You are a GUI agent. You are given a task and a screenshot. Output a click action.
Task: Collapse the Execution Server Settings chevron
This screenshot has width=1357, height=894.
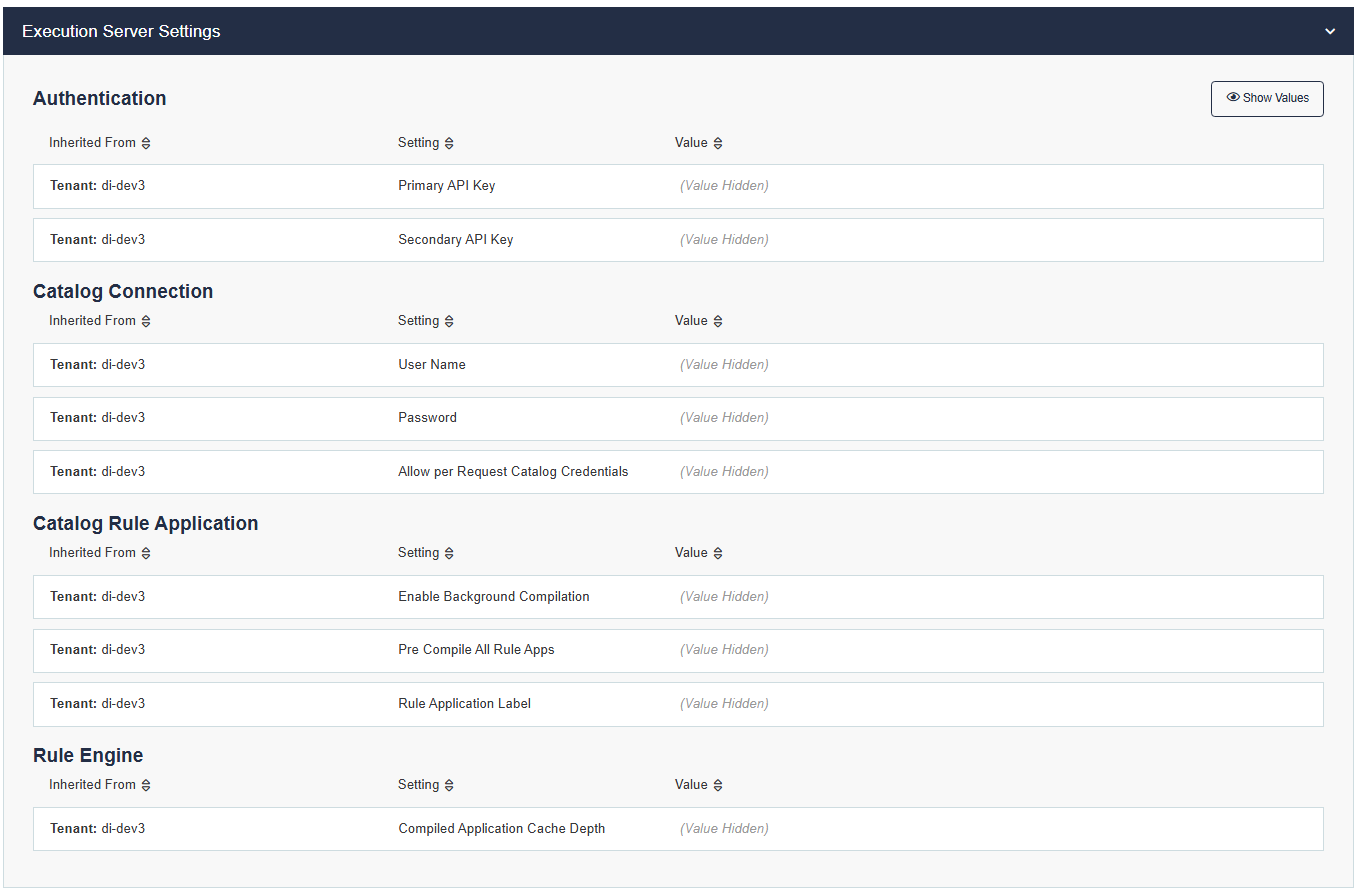click(1330, 32)
